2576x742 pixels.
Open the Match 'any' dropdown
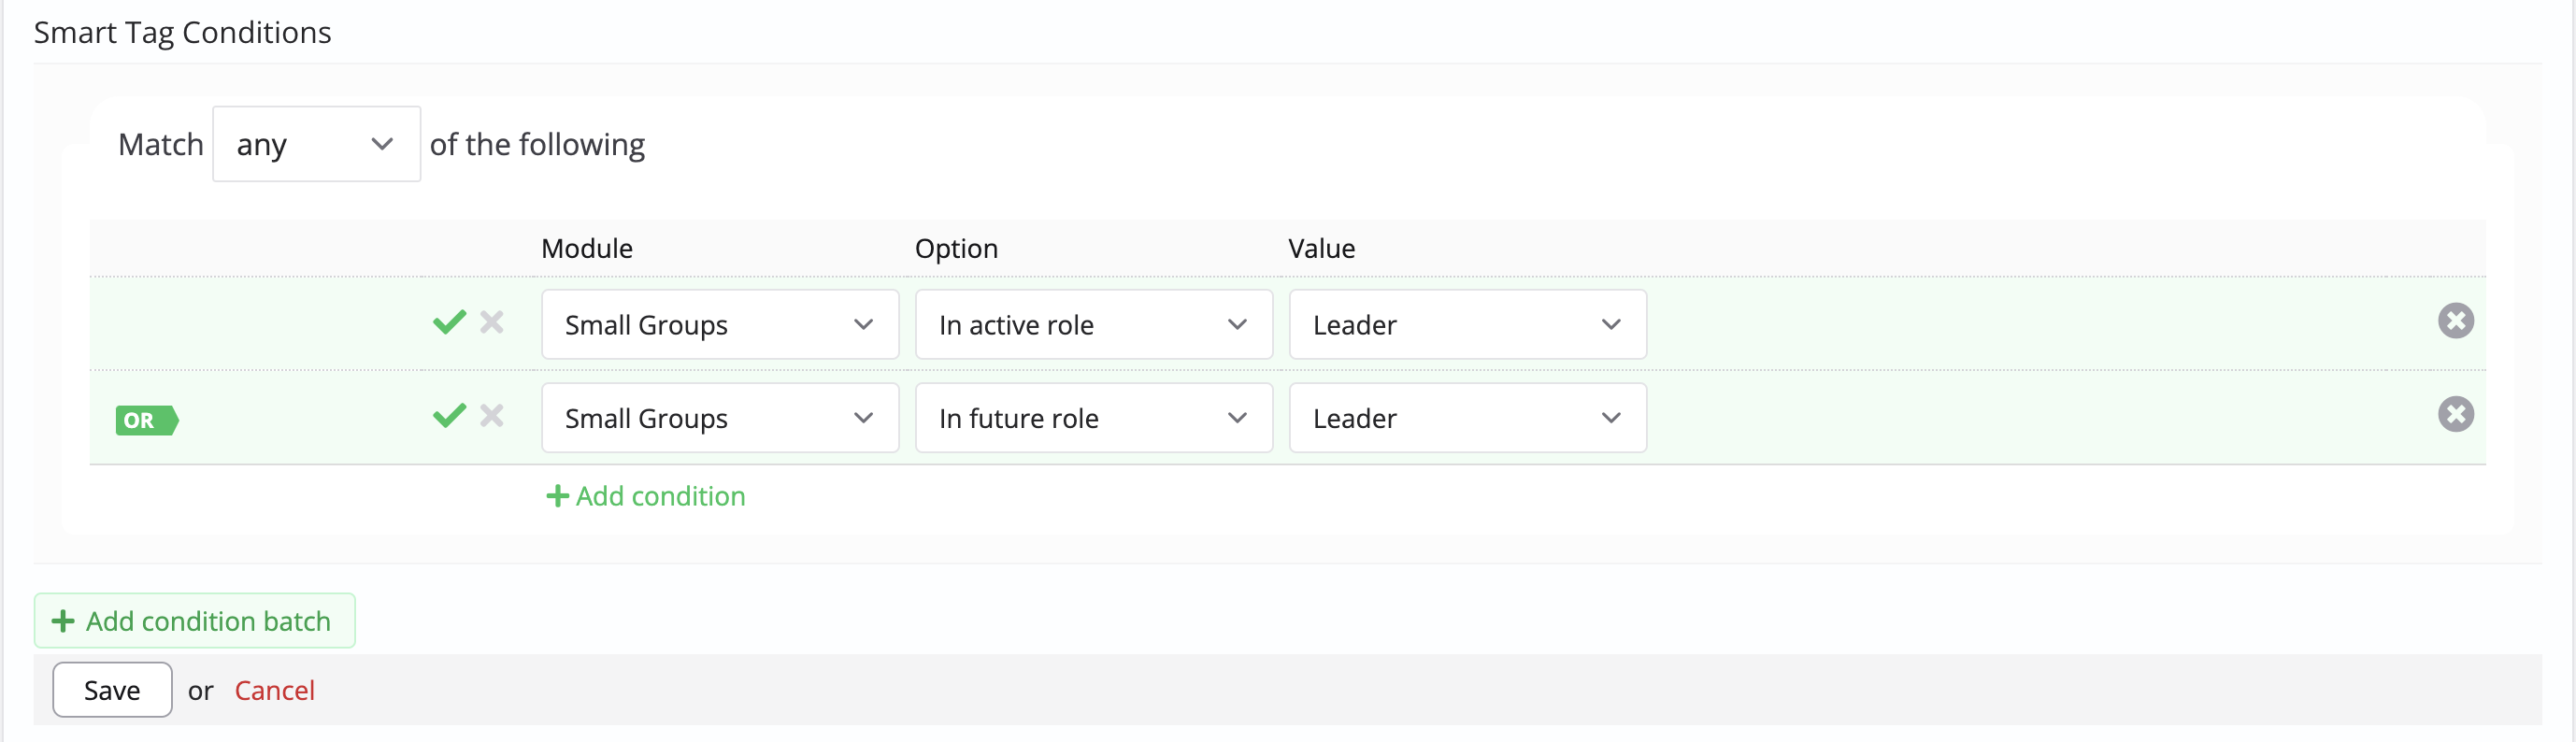tap(316, 144)
